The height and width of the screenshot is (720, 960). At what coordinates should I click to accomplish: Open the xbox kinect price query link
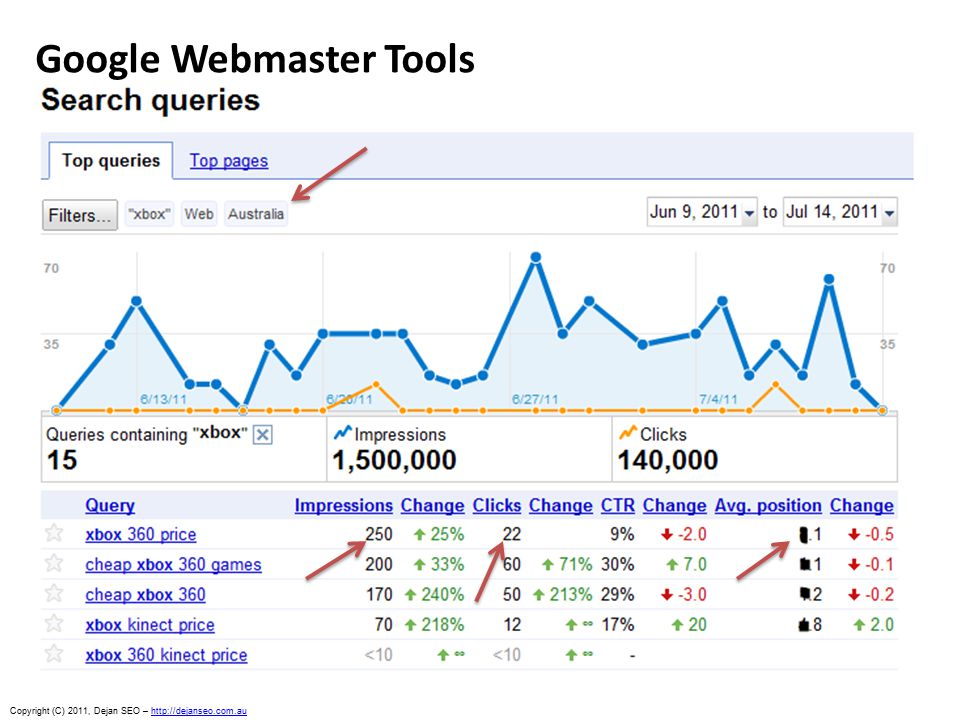pyautogui.click(x=150, y=625)
